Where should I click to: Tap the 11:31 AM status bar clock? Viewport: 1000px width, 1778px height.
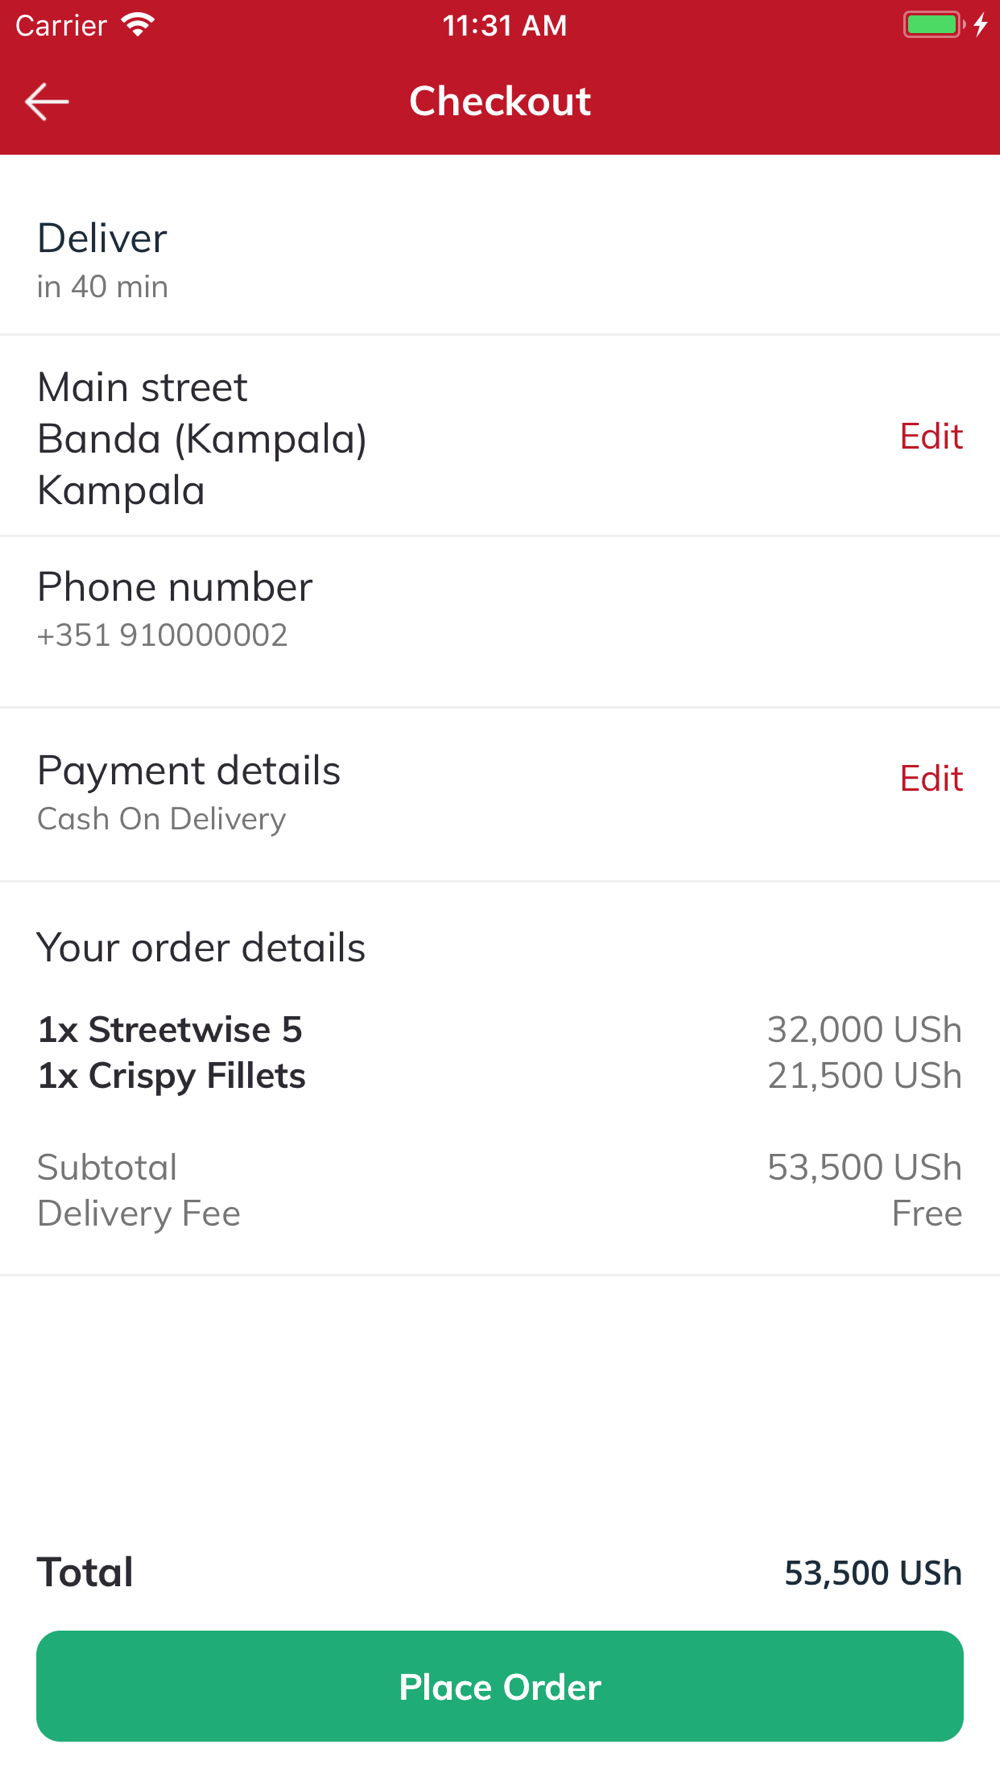504,25
